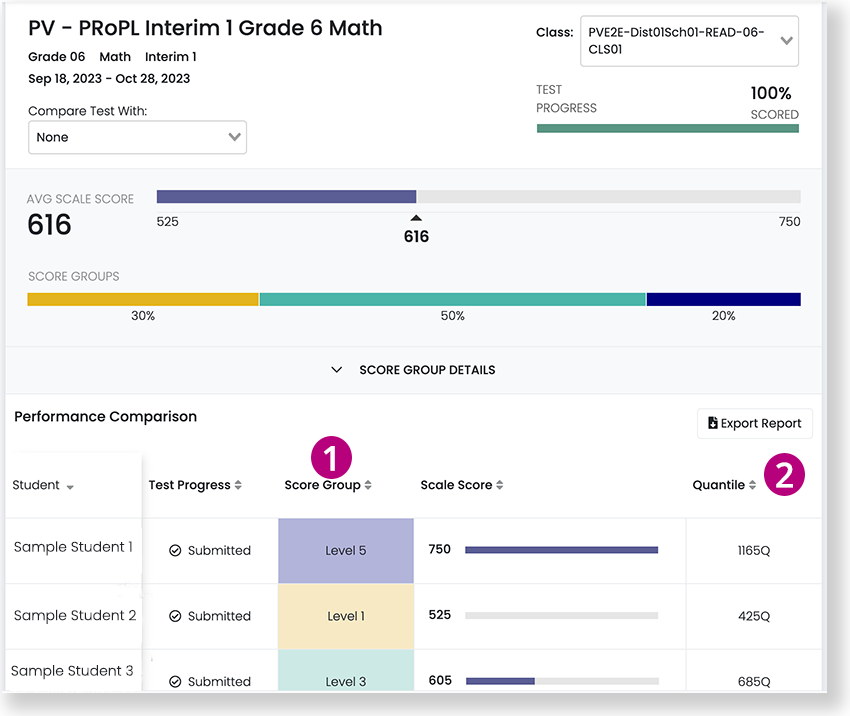This screenshot has width=850, height=716.
Task: Click the numbered callout 2 marker
Action: [784, 475]
